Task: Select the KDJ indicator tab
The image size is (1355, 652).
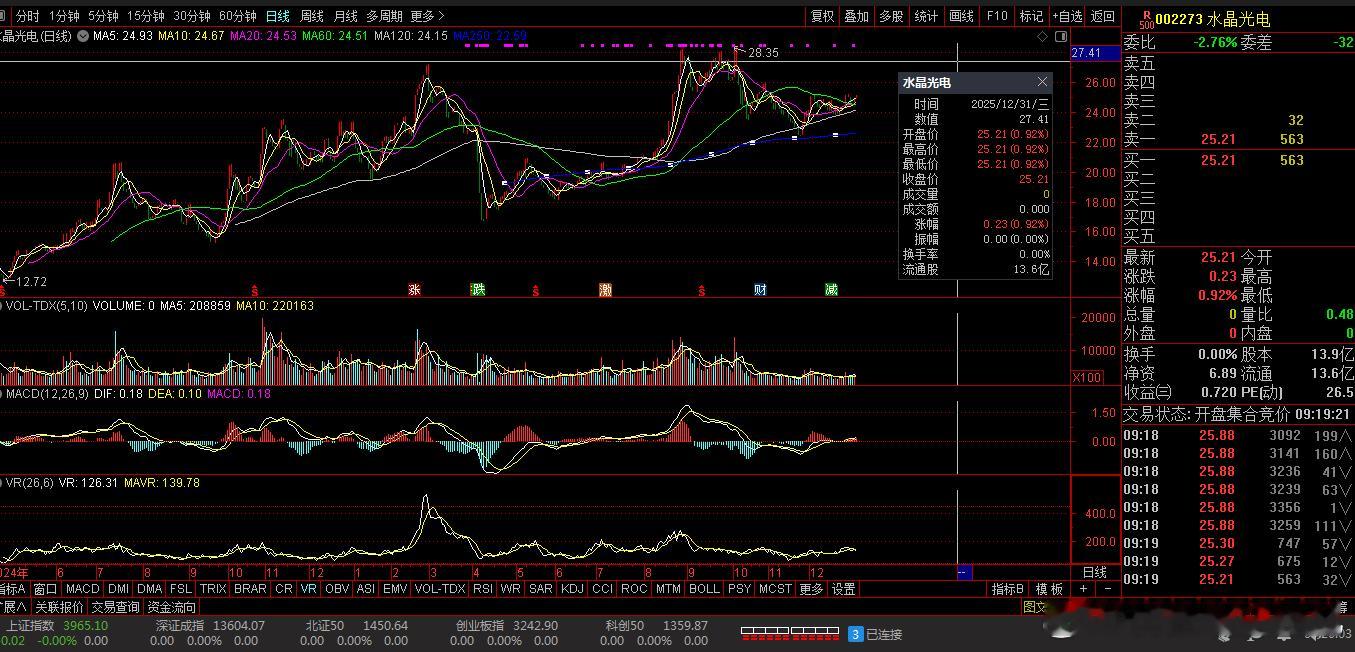Action: pos(571,589)
